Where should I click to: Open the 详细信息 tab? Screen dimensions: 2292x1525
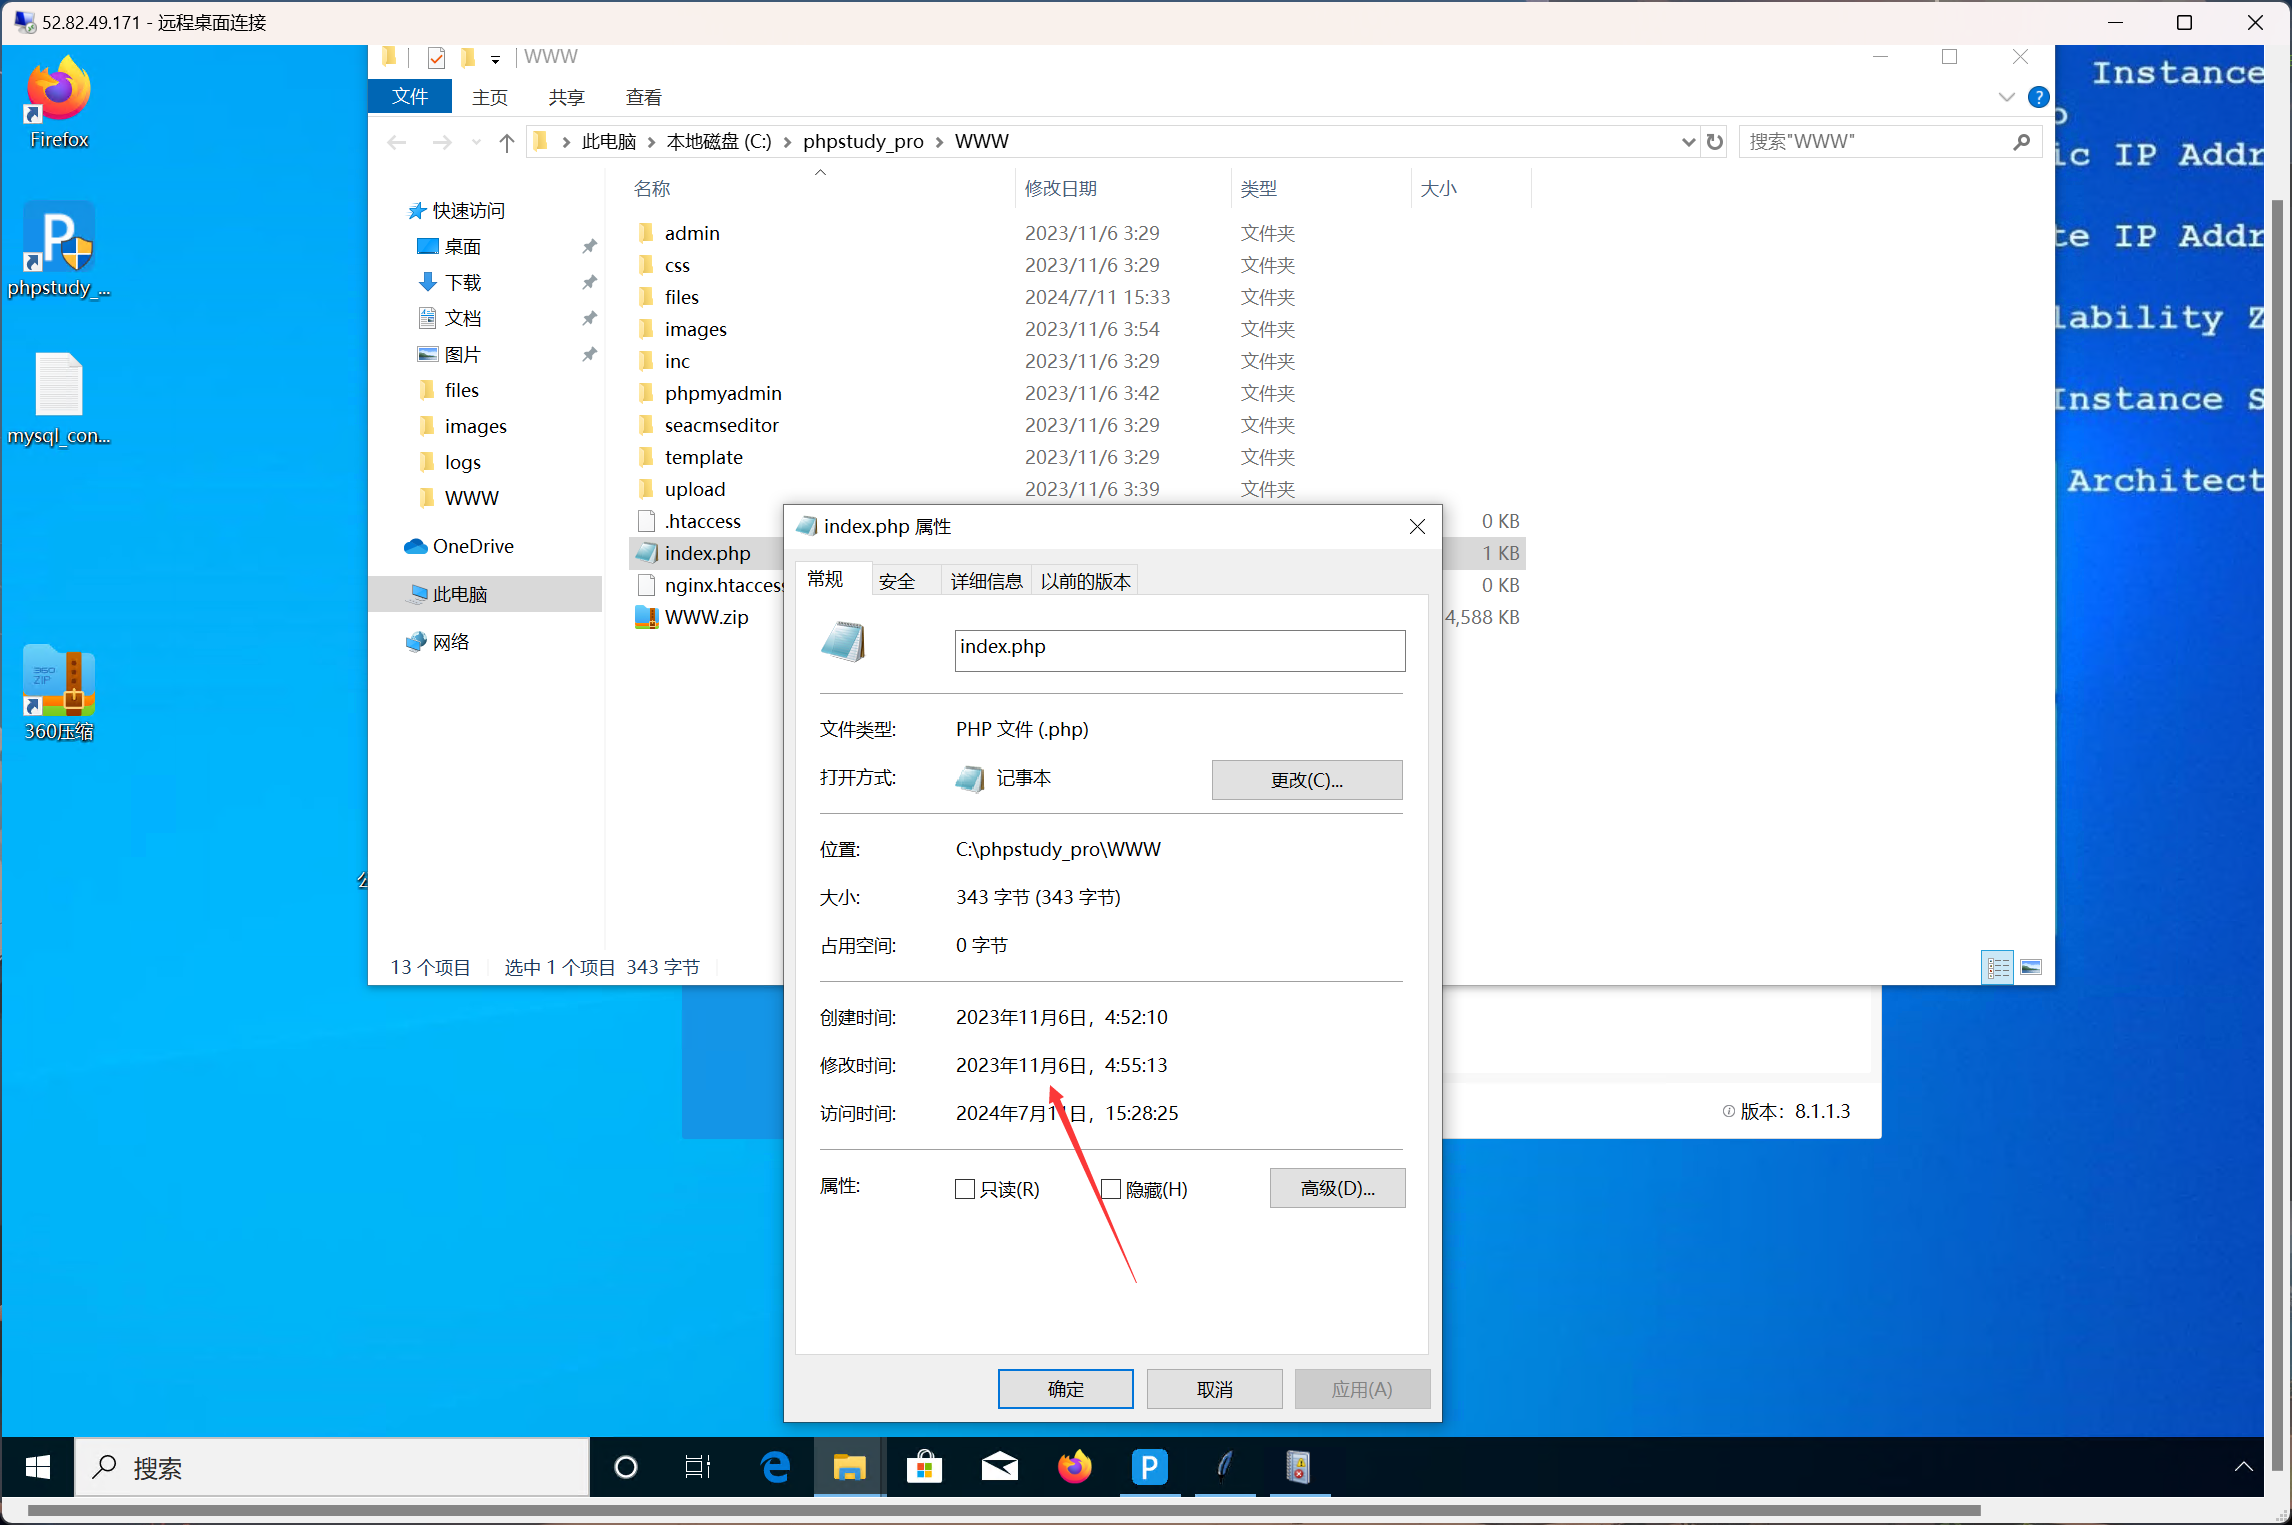986,581
